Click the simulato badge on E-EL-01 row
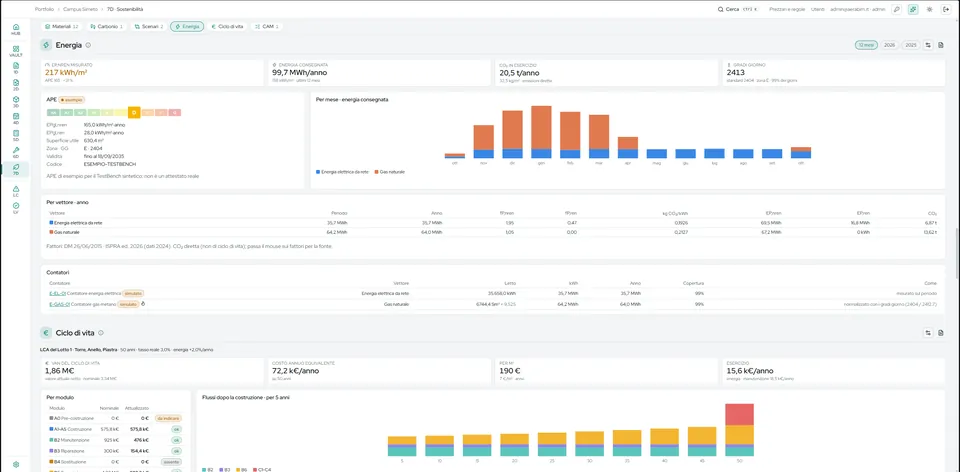The width and height of the screenshot is (960, 472). [x=133, y=293]
